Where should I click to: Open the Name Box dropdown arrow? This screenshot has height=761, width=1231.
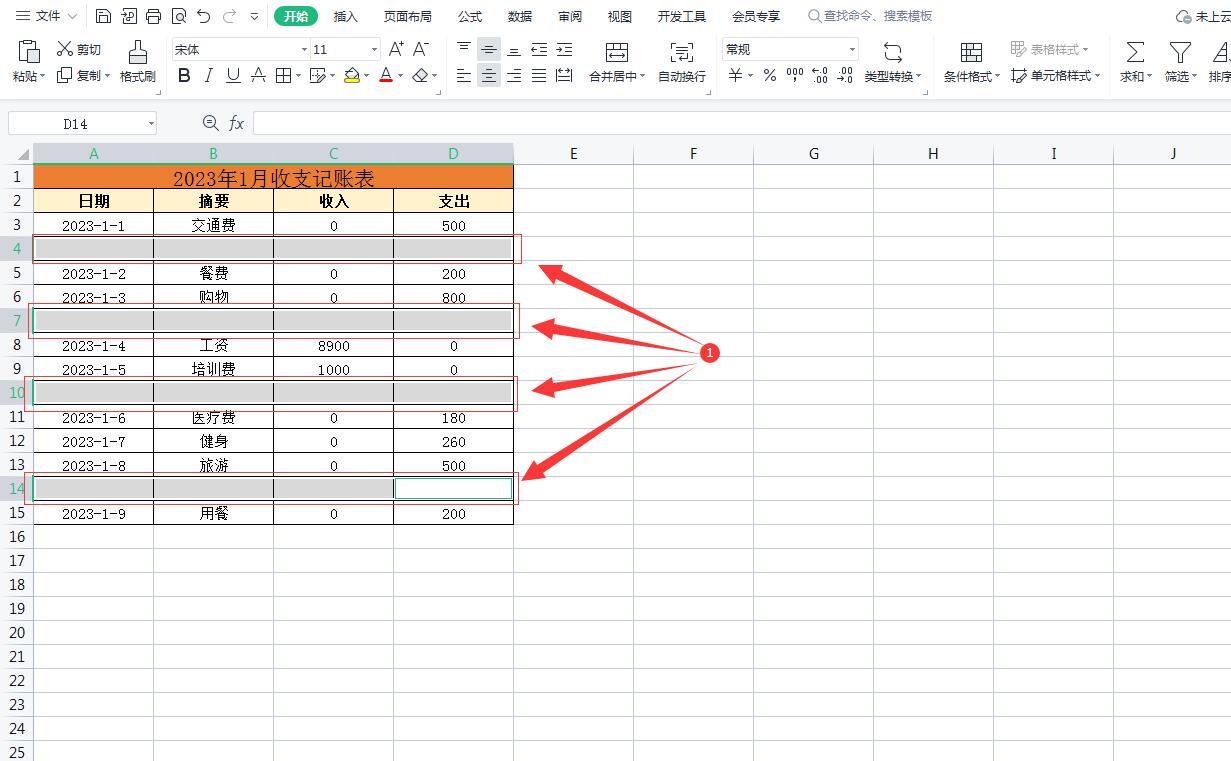point(151,124)
